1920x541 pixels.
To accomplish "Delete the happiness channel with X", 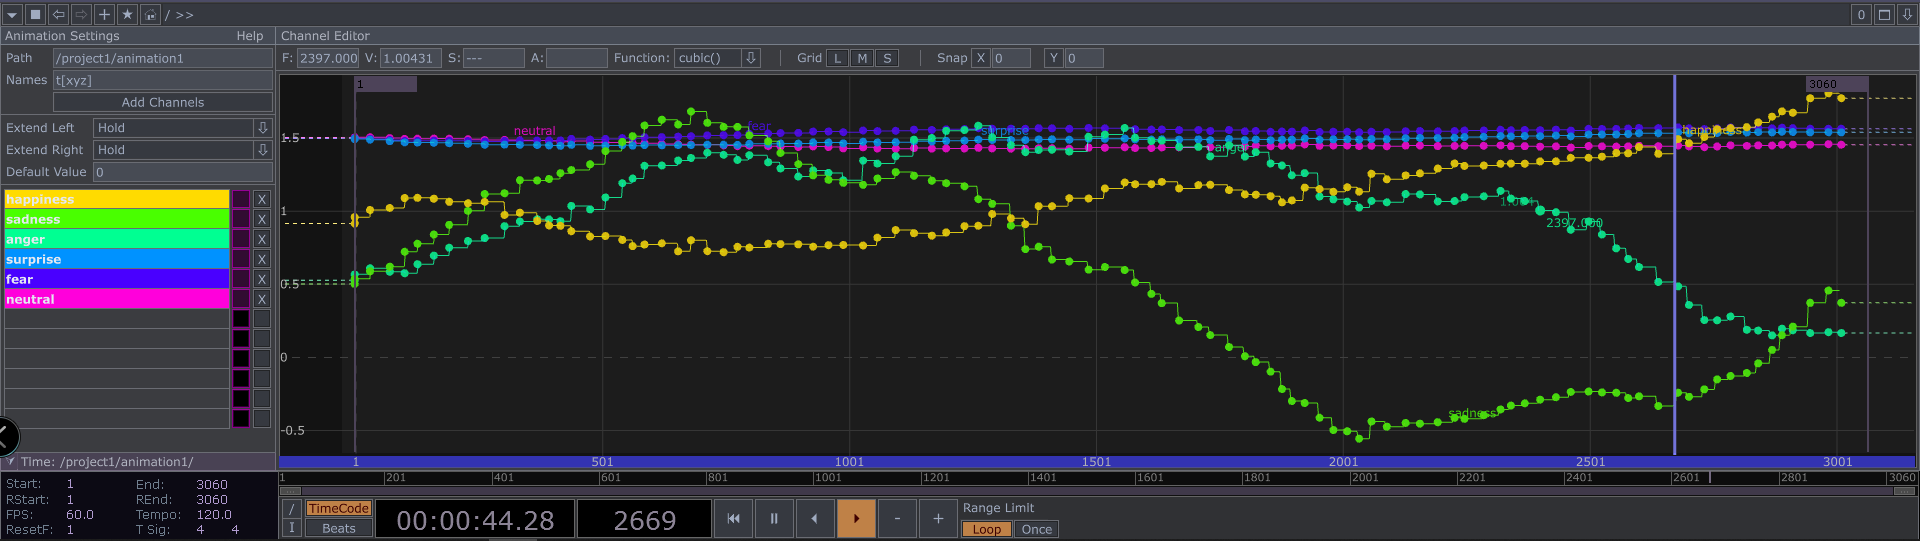I will 262,199.
